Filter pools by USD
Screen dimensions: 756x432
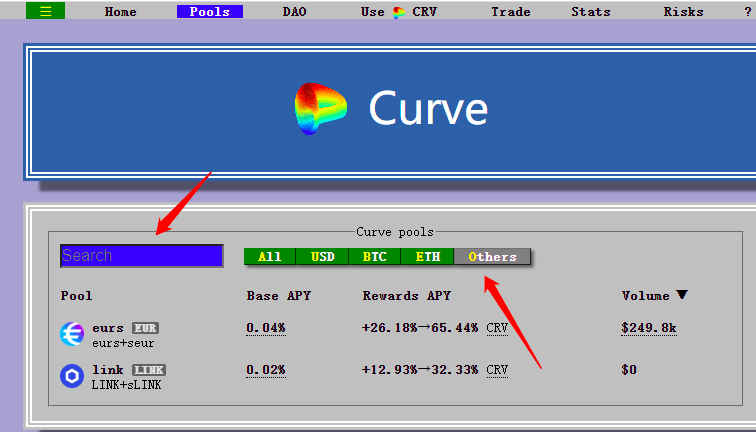(323, 256)
